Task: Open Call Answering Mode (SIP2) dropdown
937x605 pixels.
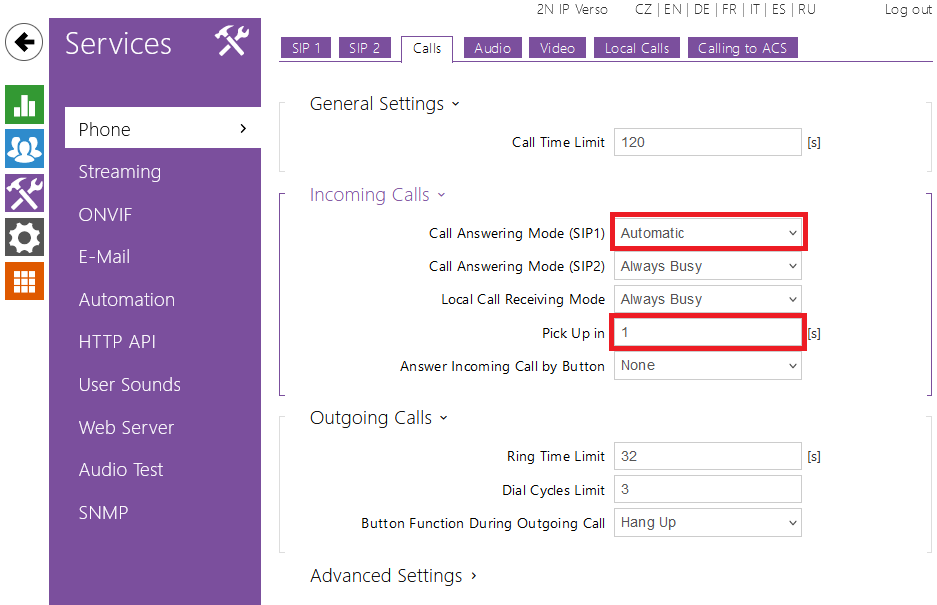Action: click(708, 266)
